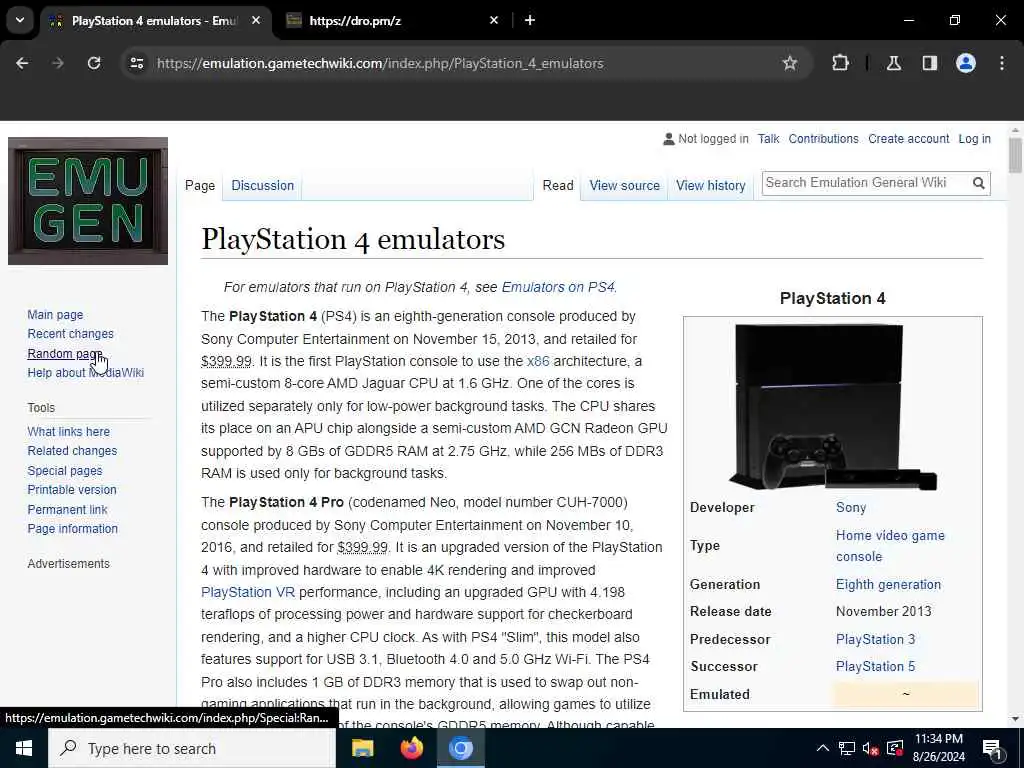1024x768 pixels.
Task: Open Page information link
Action: point(72,529)
